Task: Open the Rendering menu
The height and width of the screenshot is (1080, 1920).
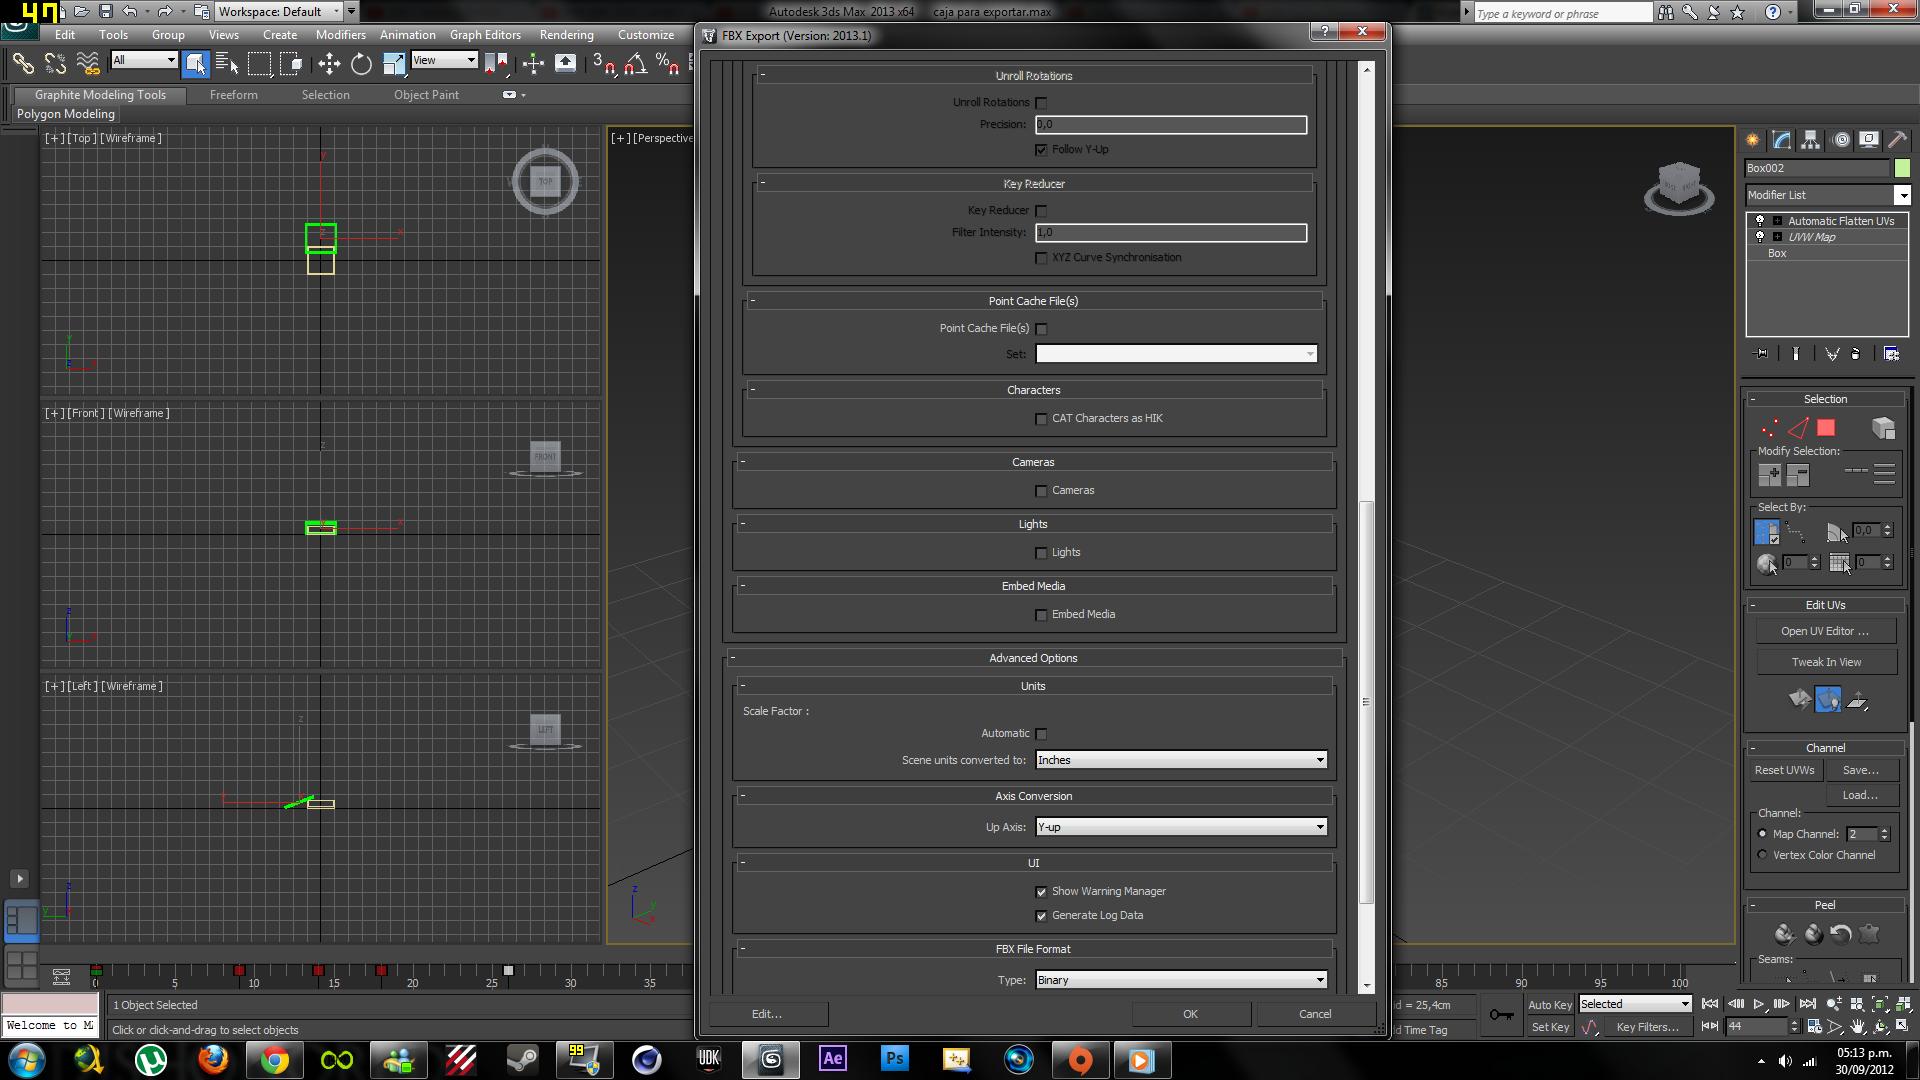Action: 566,35
